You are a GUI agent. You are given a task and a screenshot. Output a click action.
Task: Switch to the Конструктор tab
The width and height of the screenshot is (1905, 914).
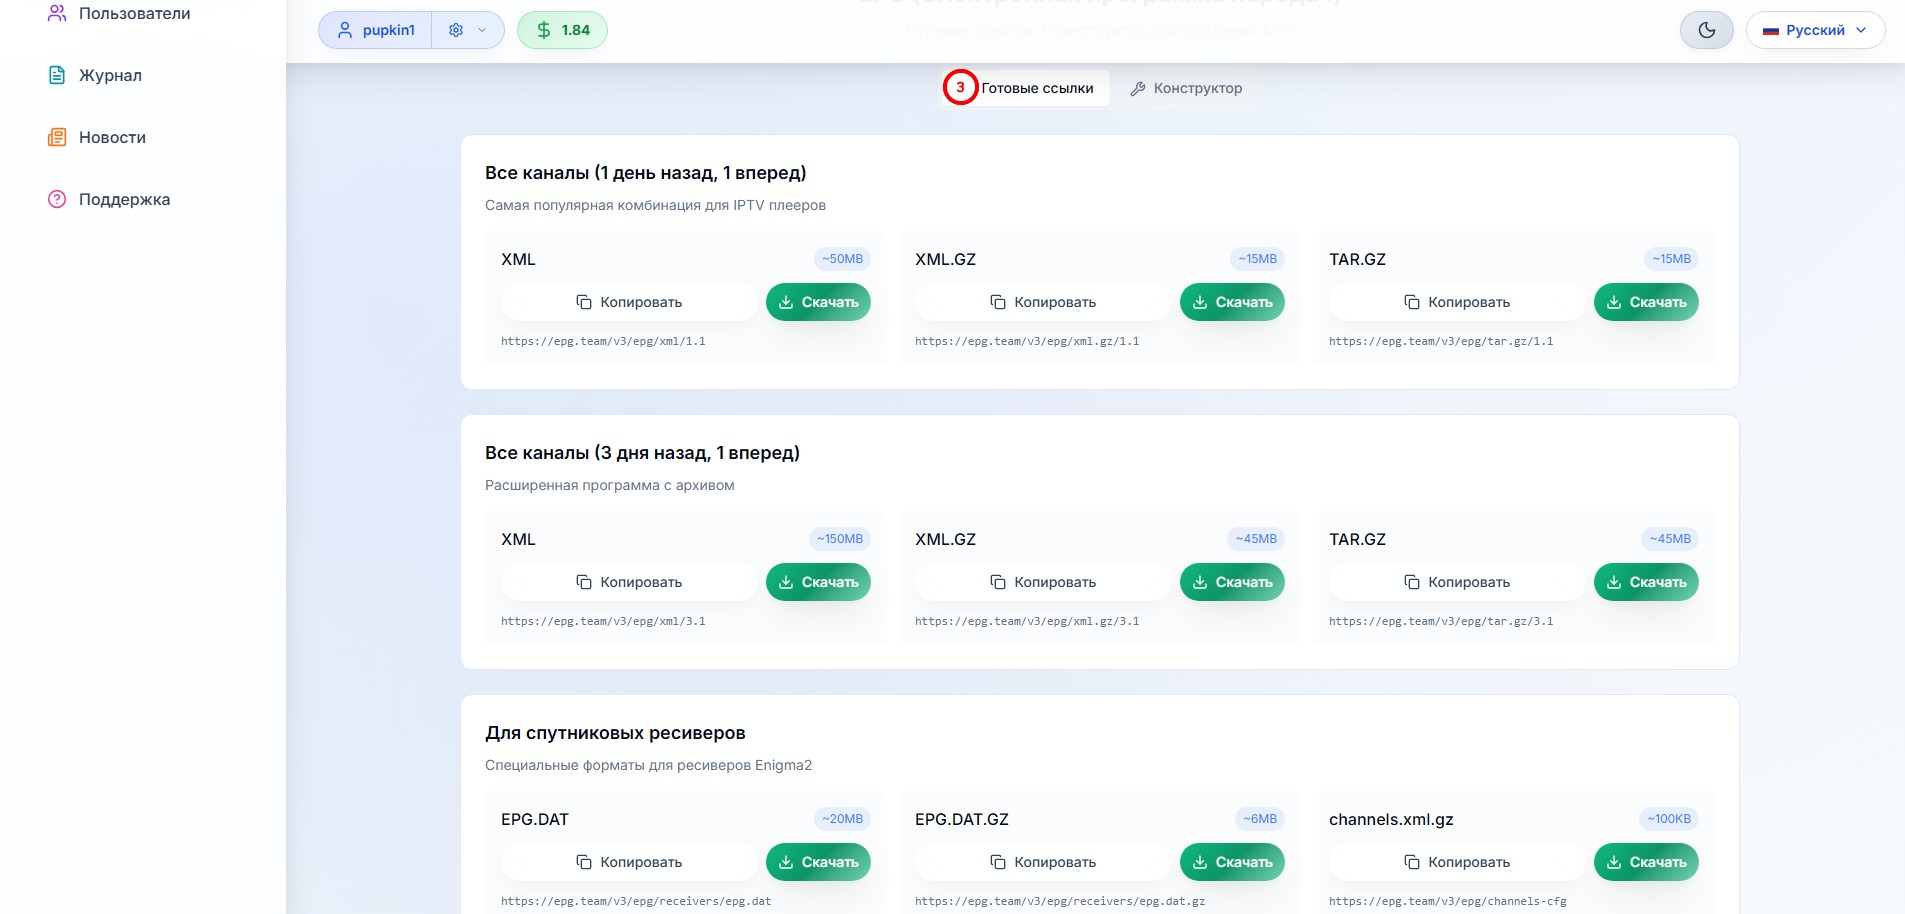click(1186, 88)
